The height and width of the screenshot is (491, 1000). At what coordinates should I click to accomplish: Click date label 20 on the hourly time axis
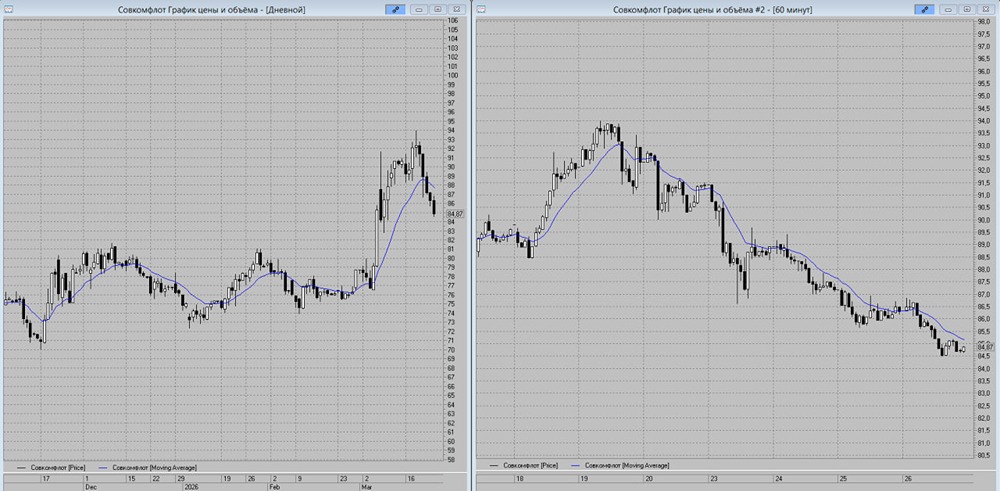click(649, 478)
